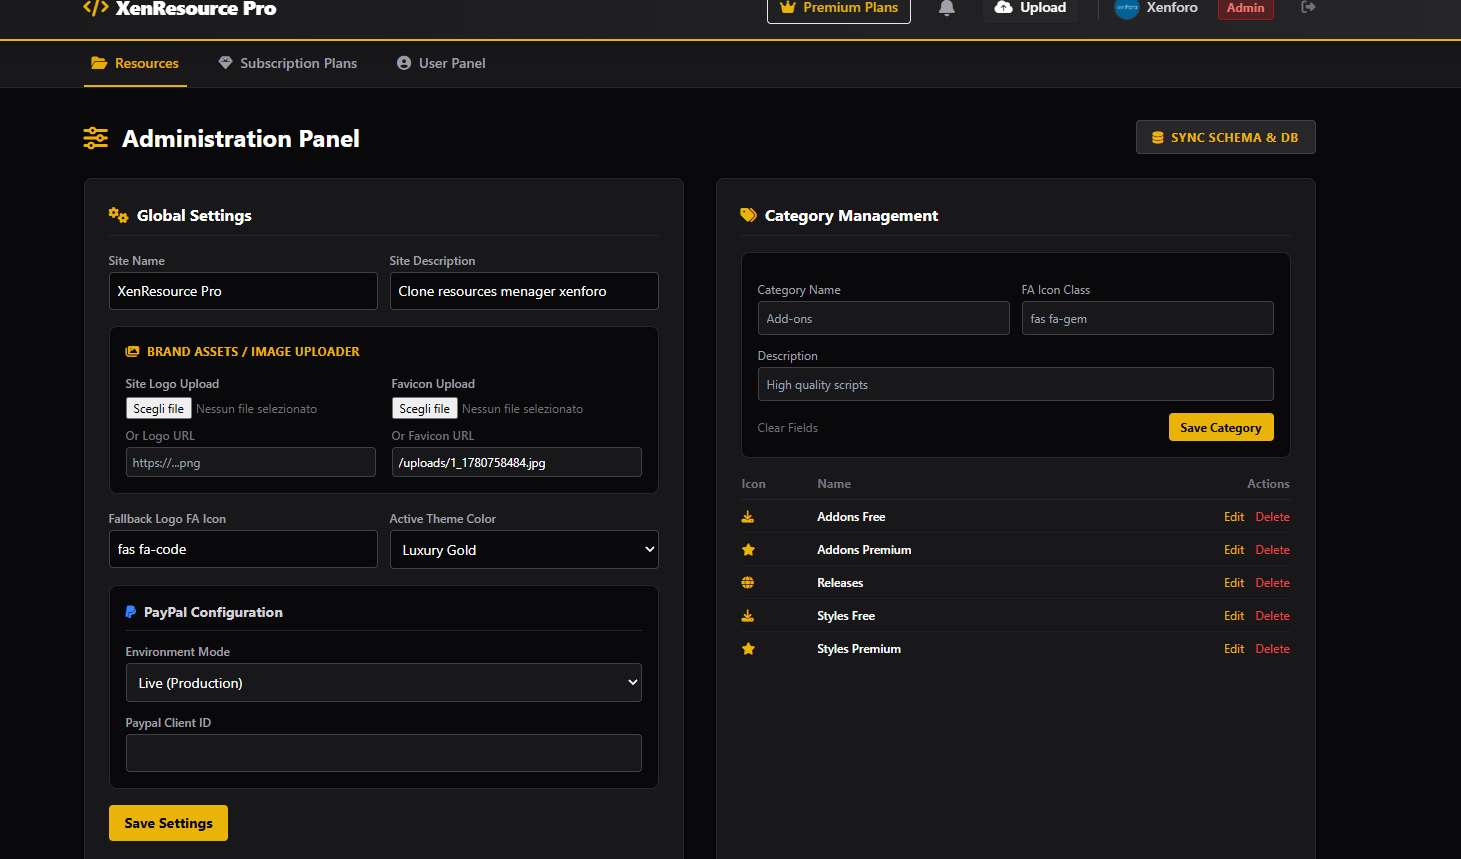Focus the Site Description field
Image resolution: width=1461 pixels, height=859 pixels.
[x=524, y=291]
